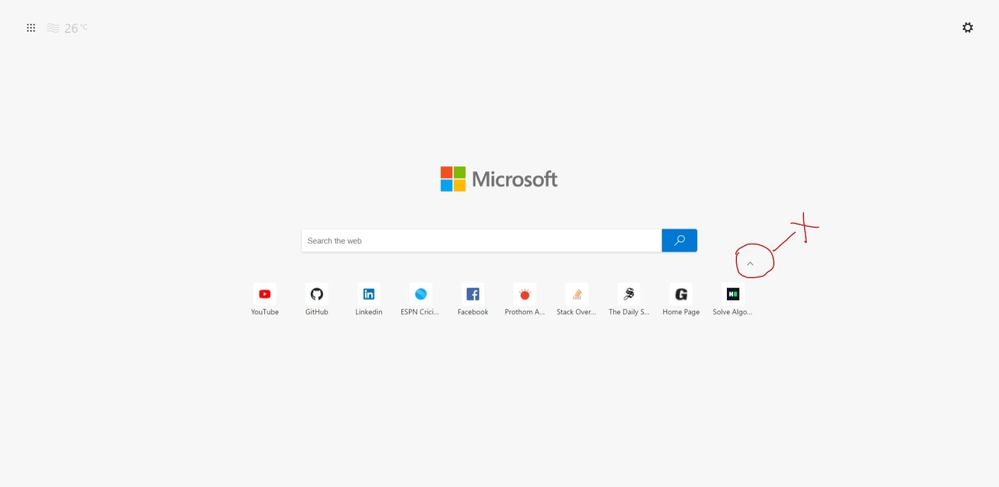Open the Home Page quick link tile
This screenshot has width=999, height=487.
click(x=681, y=300)
